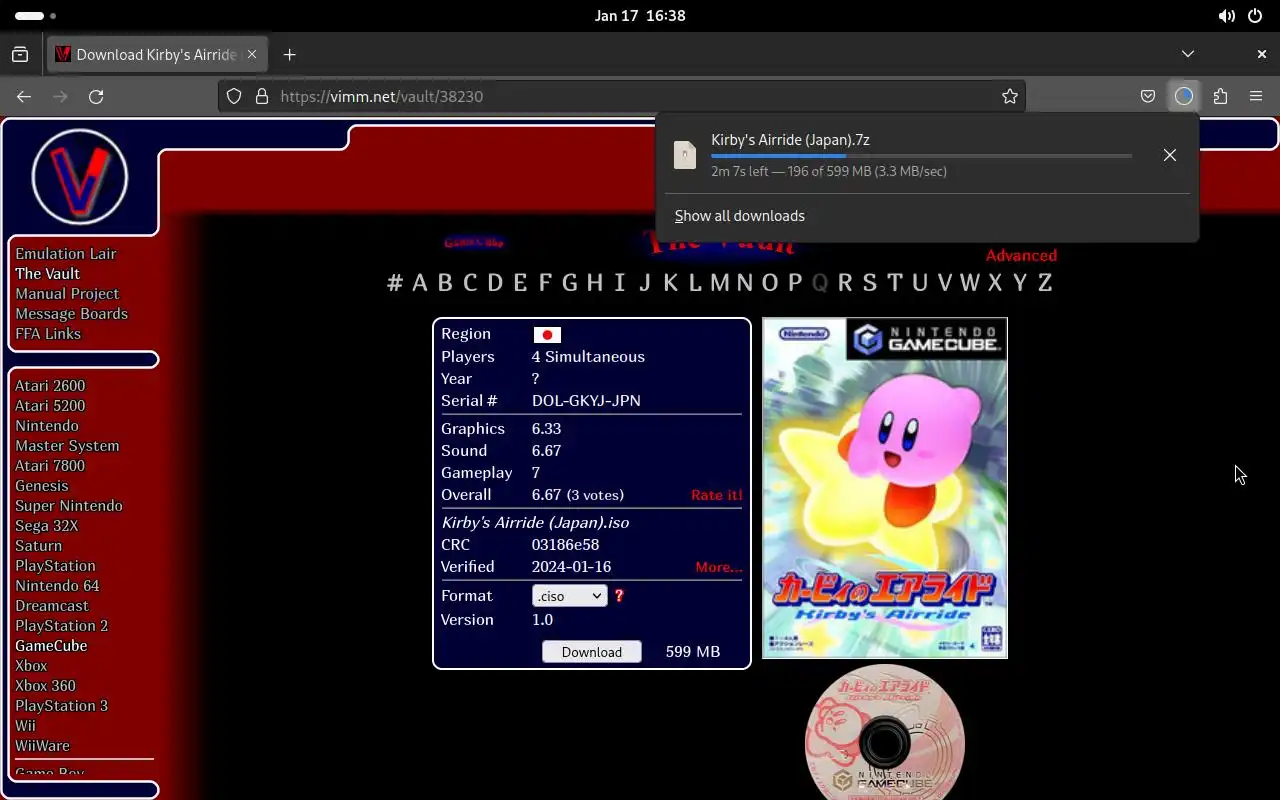Screen dimensions: 1280x800
Task: Click the Japan flag region icon
Action: pyautogui.click(x=547, y=335)
